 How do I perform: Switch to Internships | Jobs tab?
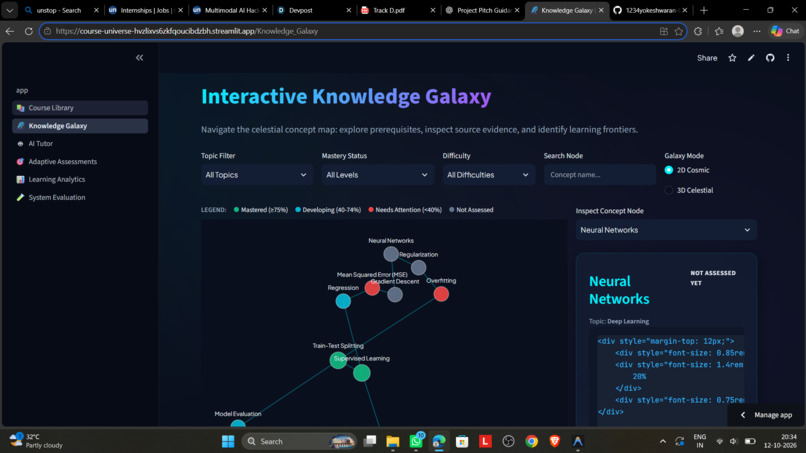click(145, 10)
